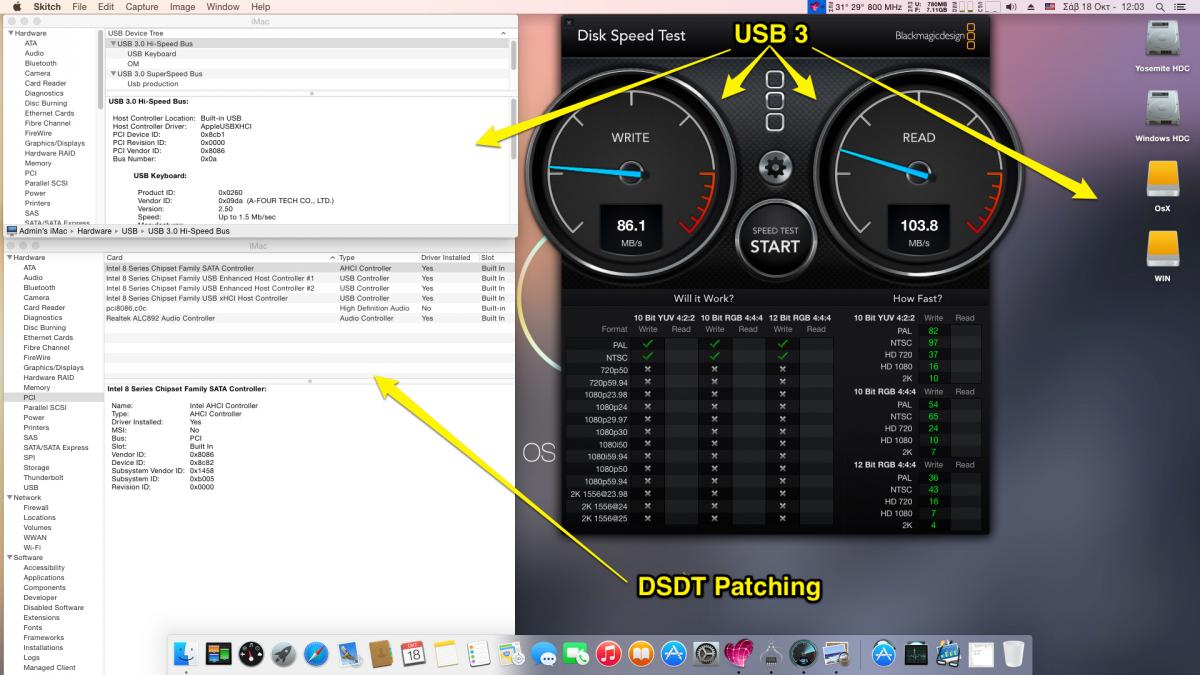This screenshot has width=1200, height=675.
Task: Open the Capture menu
Action: (142, 6)
